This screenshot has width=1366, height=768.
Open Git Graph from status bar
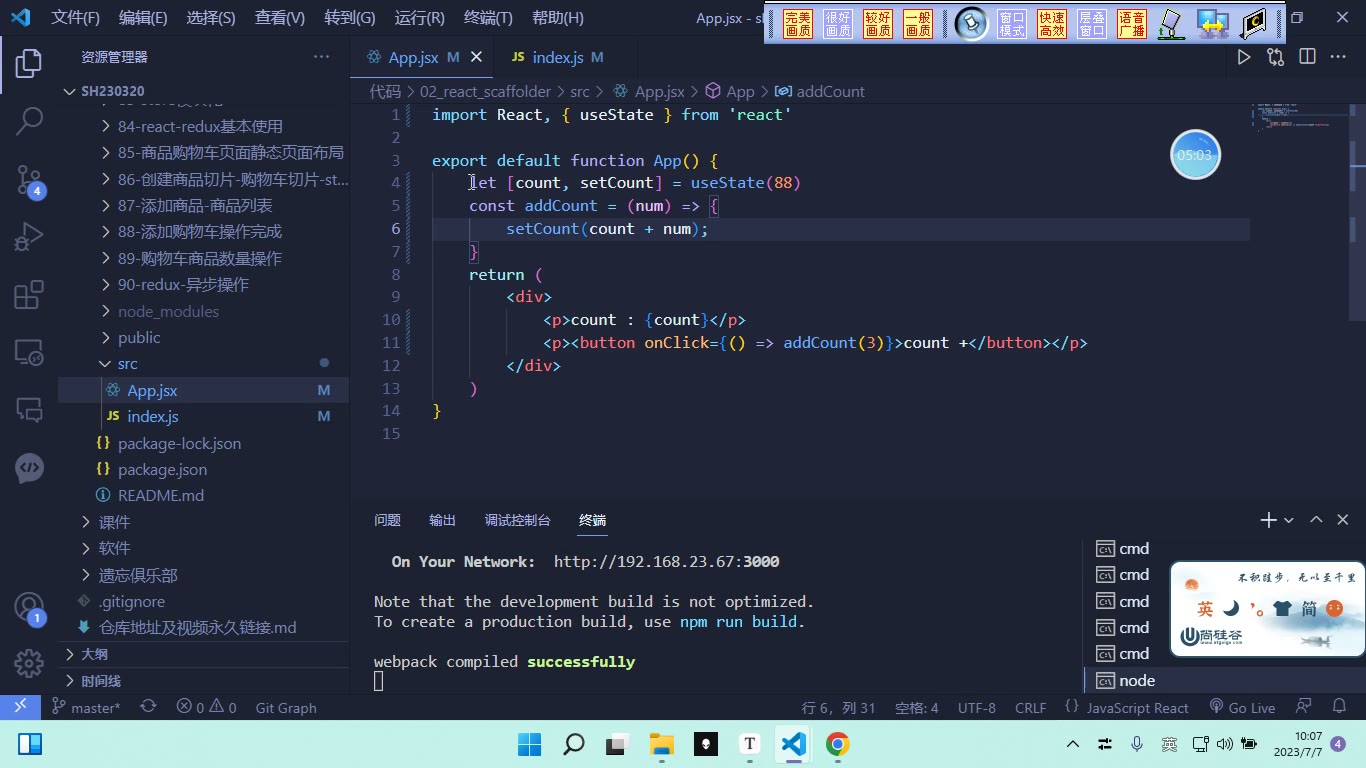(x=286, y=707)
